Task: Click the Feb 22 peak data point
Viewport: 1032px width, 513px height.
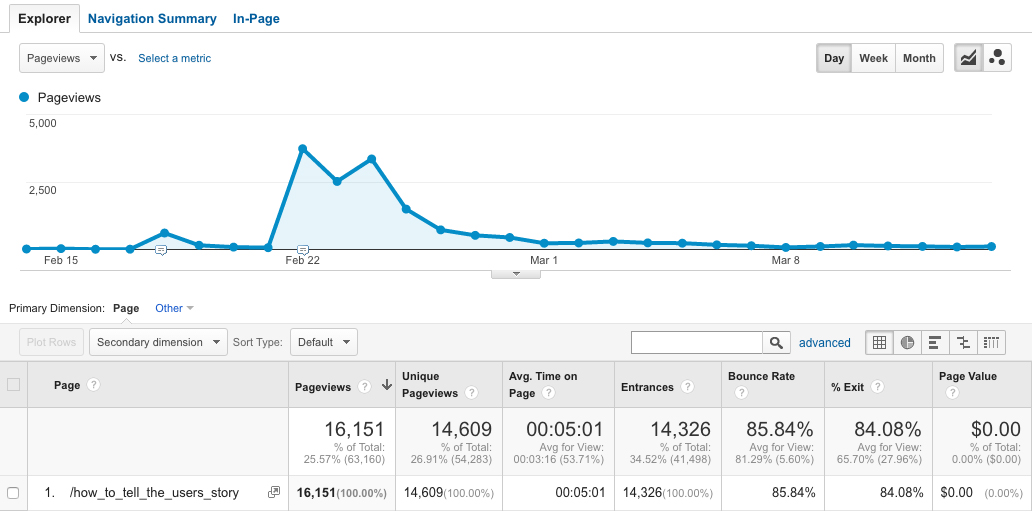Action: 303,149
